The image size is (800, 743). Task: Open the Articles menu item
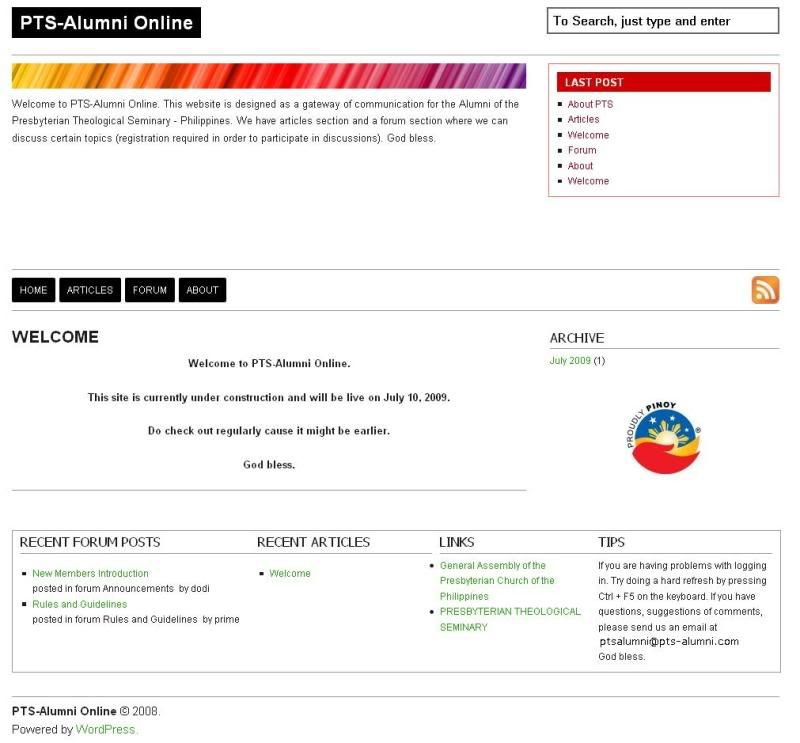[90, 290]
